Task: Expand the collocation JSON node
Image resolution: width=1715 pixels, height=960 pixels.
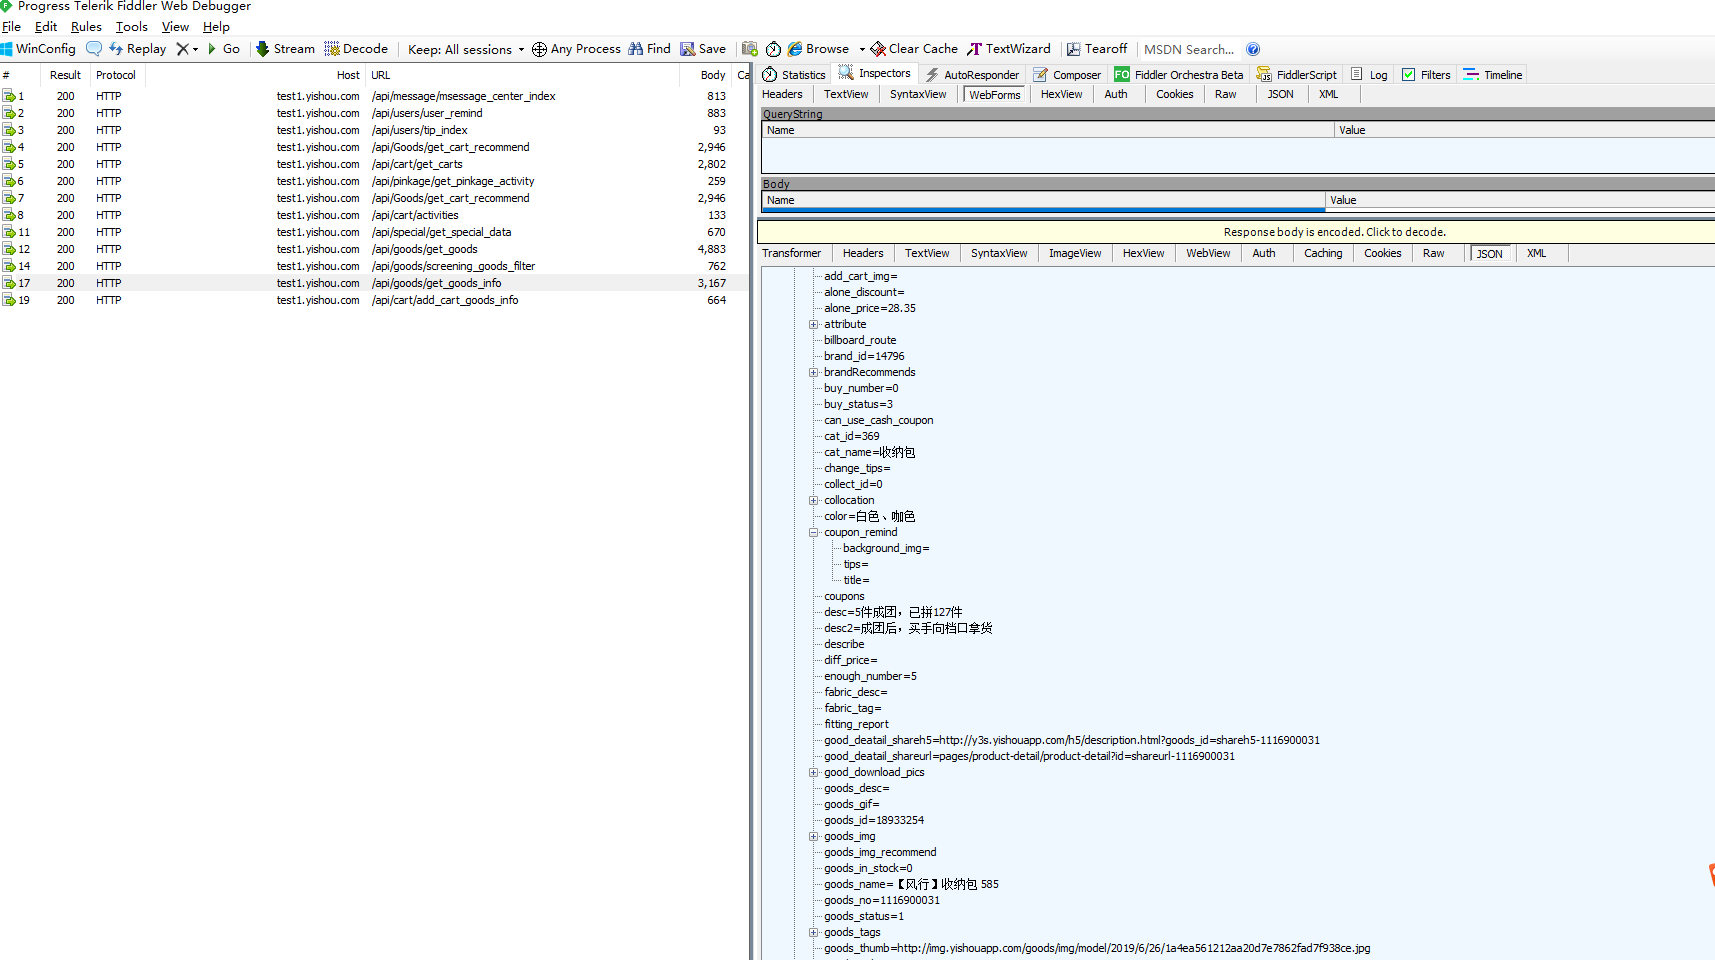Action: click(x=814, y=501)
